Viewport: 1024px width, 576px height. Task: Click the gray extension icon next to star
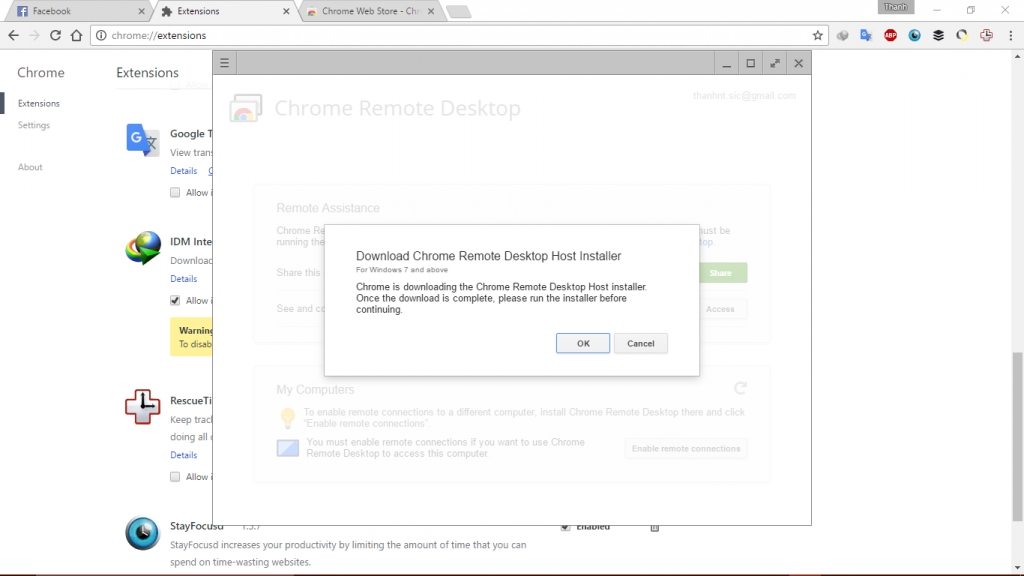coord(842,35)
